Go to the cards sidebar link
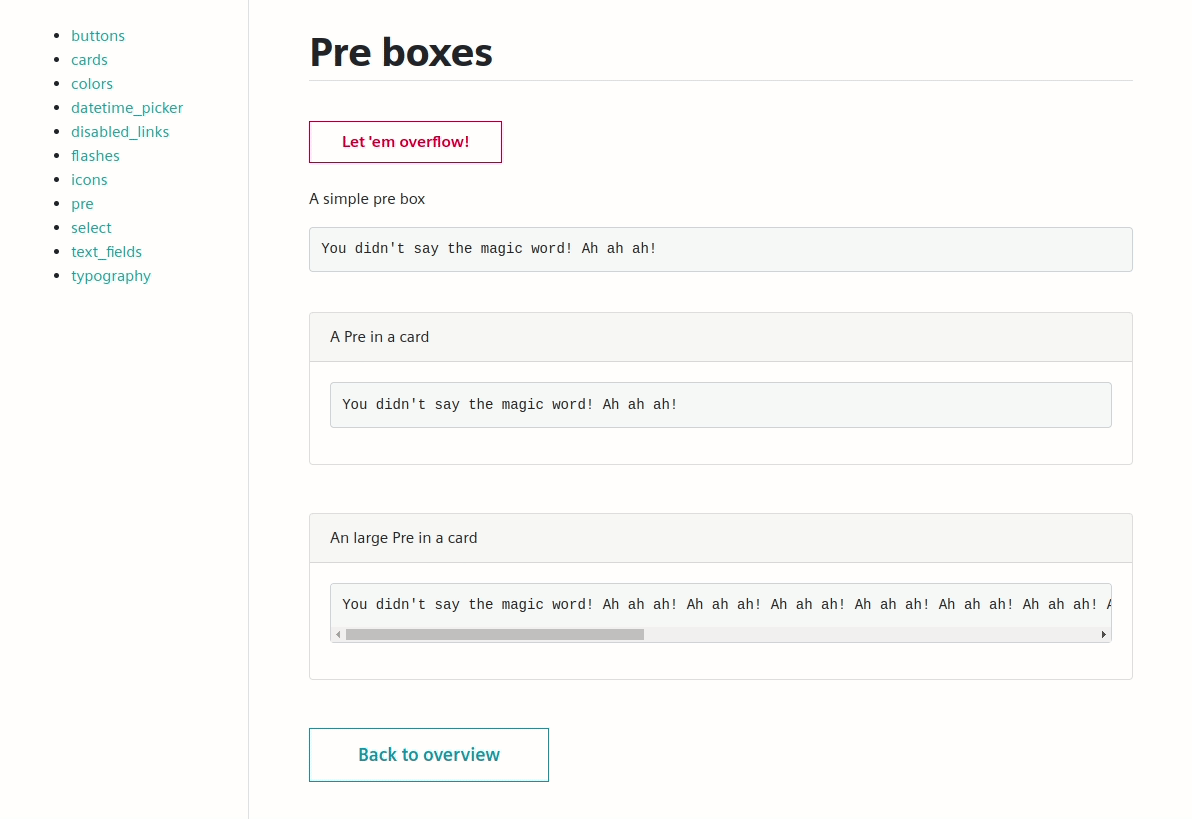Image resolution: width=1192 pixels, height=819 pixels. click(x=89, y=60)
